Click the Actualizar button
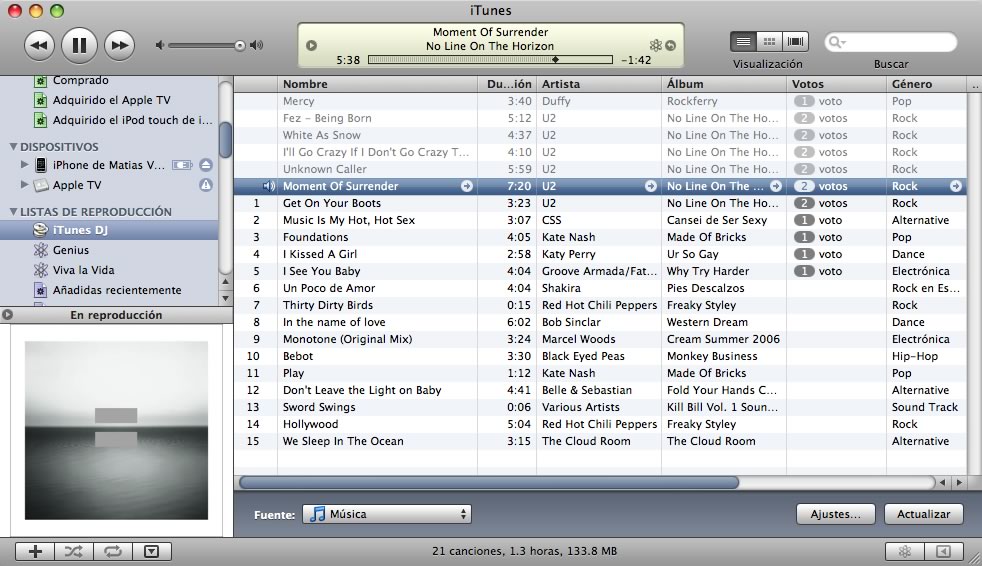The height and width of the screenshot is (566, 982). tap(924, 514)
